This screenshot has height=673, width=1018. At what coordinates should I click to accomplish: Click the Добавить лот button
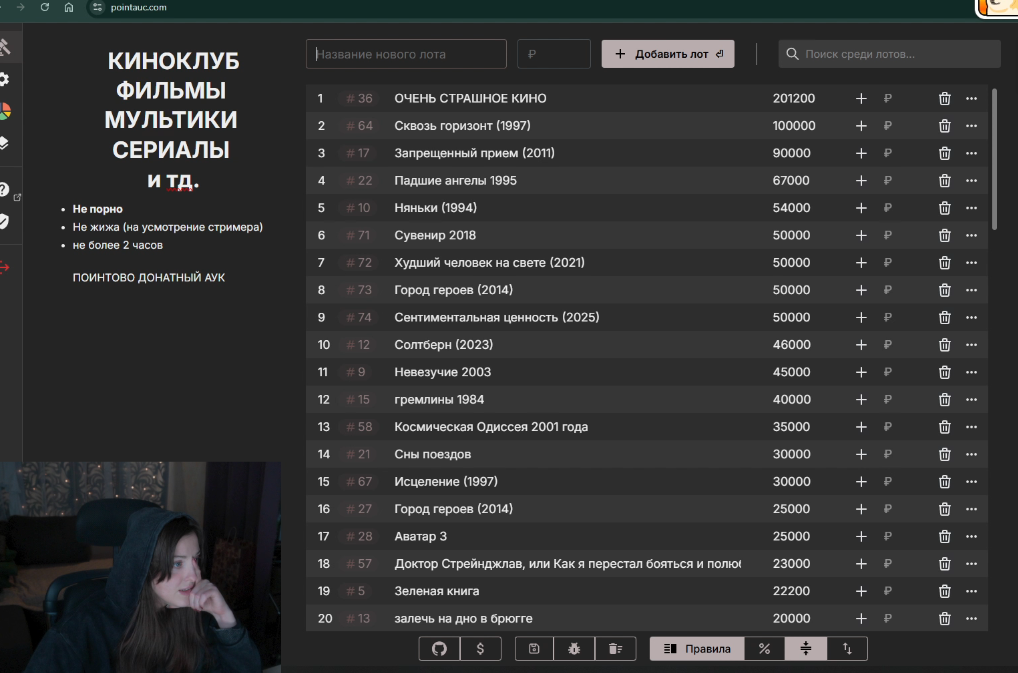(668, 54)
